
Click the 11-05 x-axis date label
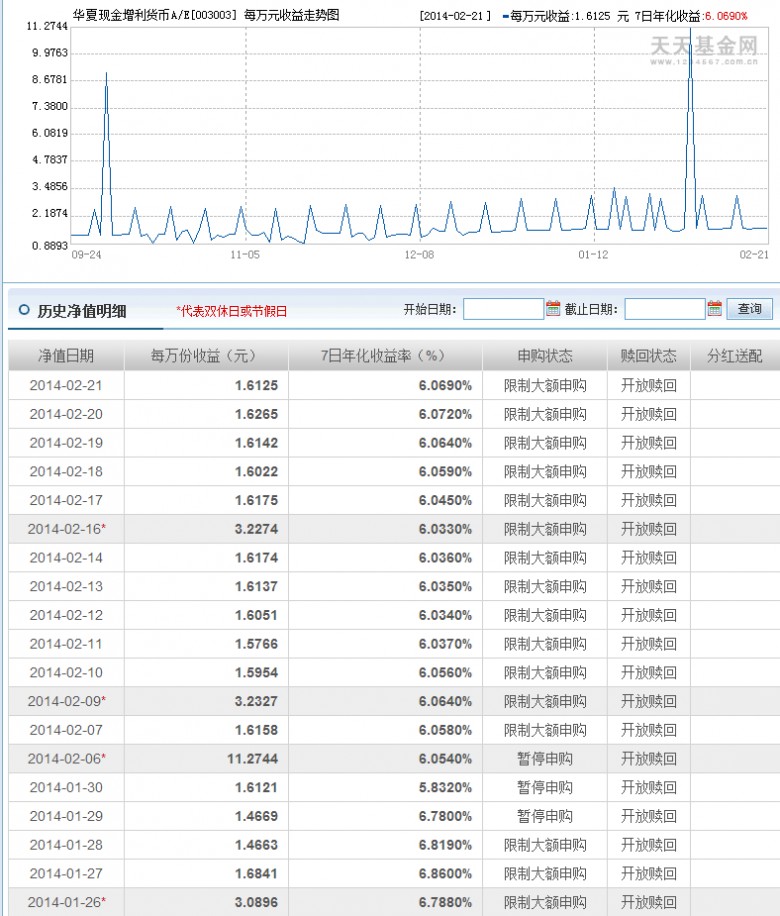(x=245, y=255)
